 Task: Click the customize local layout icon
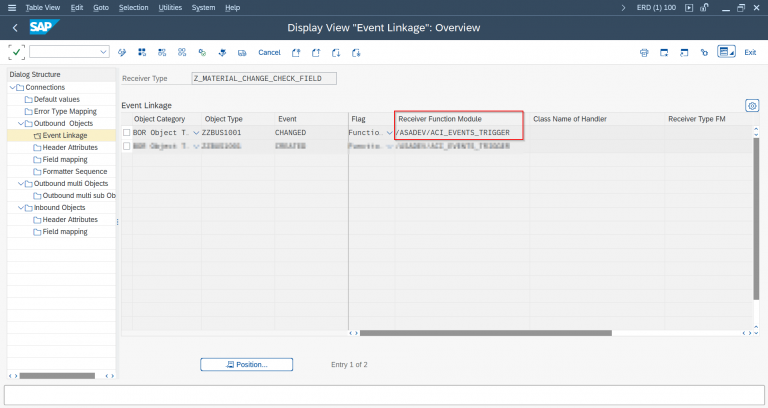click(727, 52)
